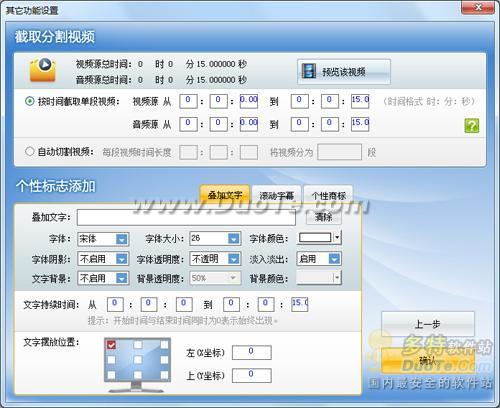Image resolution: width=500 pixels, height=408 pixels.
Task: Select the 自动切割视频 radio button
Action: pos(30,152)
